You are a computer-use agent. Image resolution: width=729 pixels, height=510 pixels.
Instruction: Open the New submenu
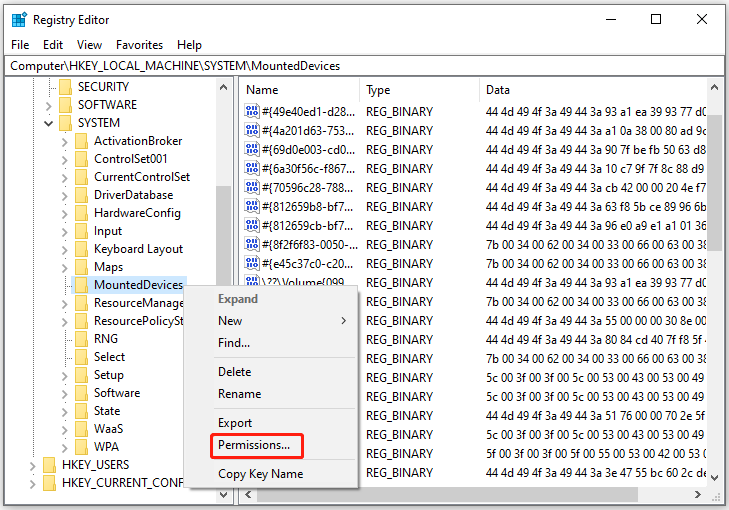tap(284, 321)
